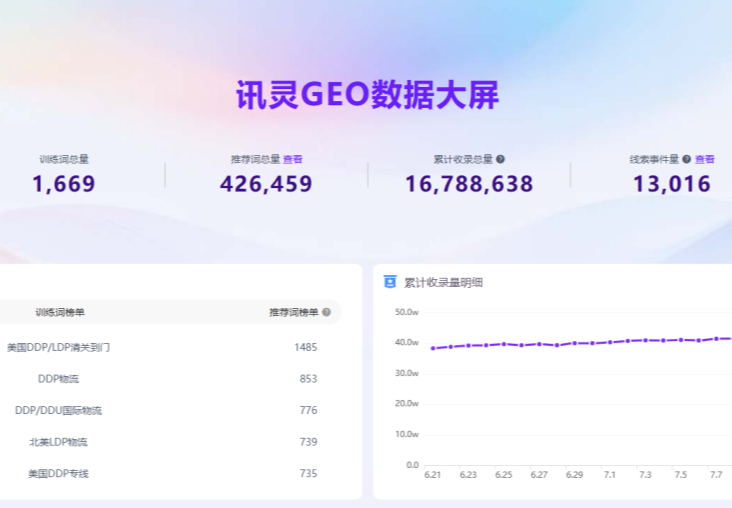Click the 累计收录量明细 chart icon
Screen dimensions: 732x508
390,282
